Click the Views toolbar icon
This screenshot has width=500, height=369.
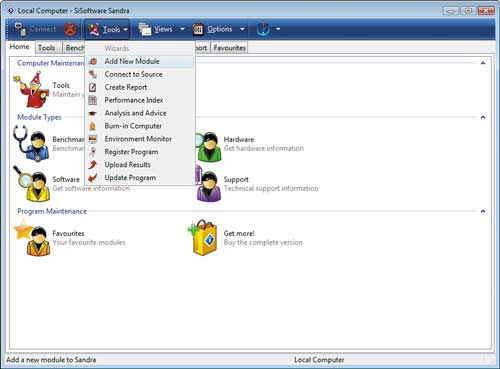coord(145,29)
